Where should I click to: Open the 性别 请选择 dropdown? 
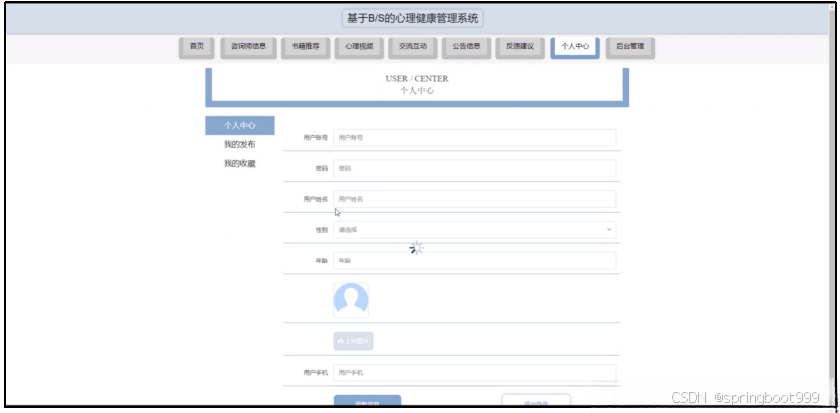pos(475,230)
